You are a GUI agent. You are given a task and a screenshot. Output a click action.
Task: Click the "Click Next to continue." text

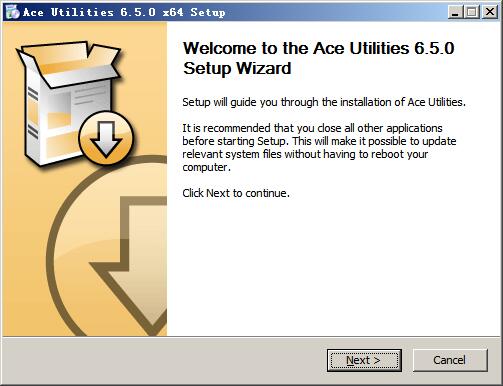click(236, 193)
